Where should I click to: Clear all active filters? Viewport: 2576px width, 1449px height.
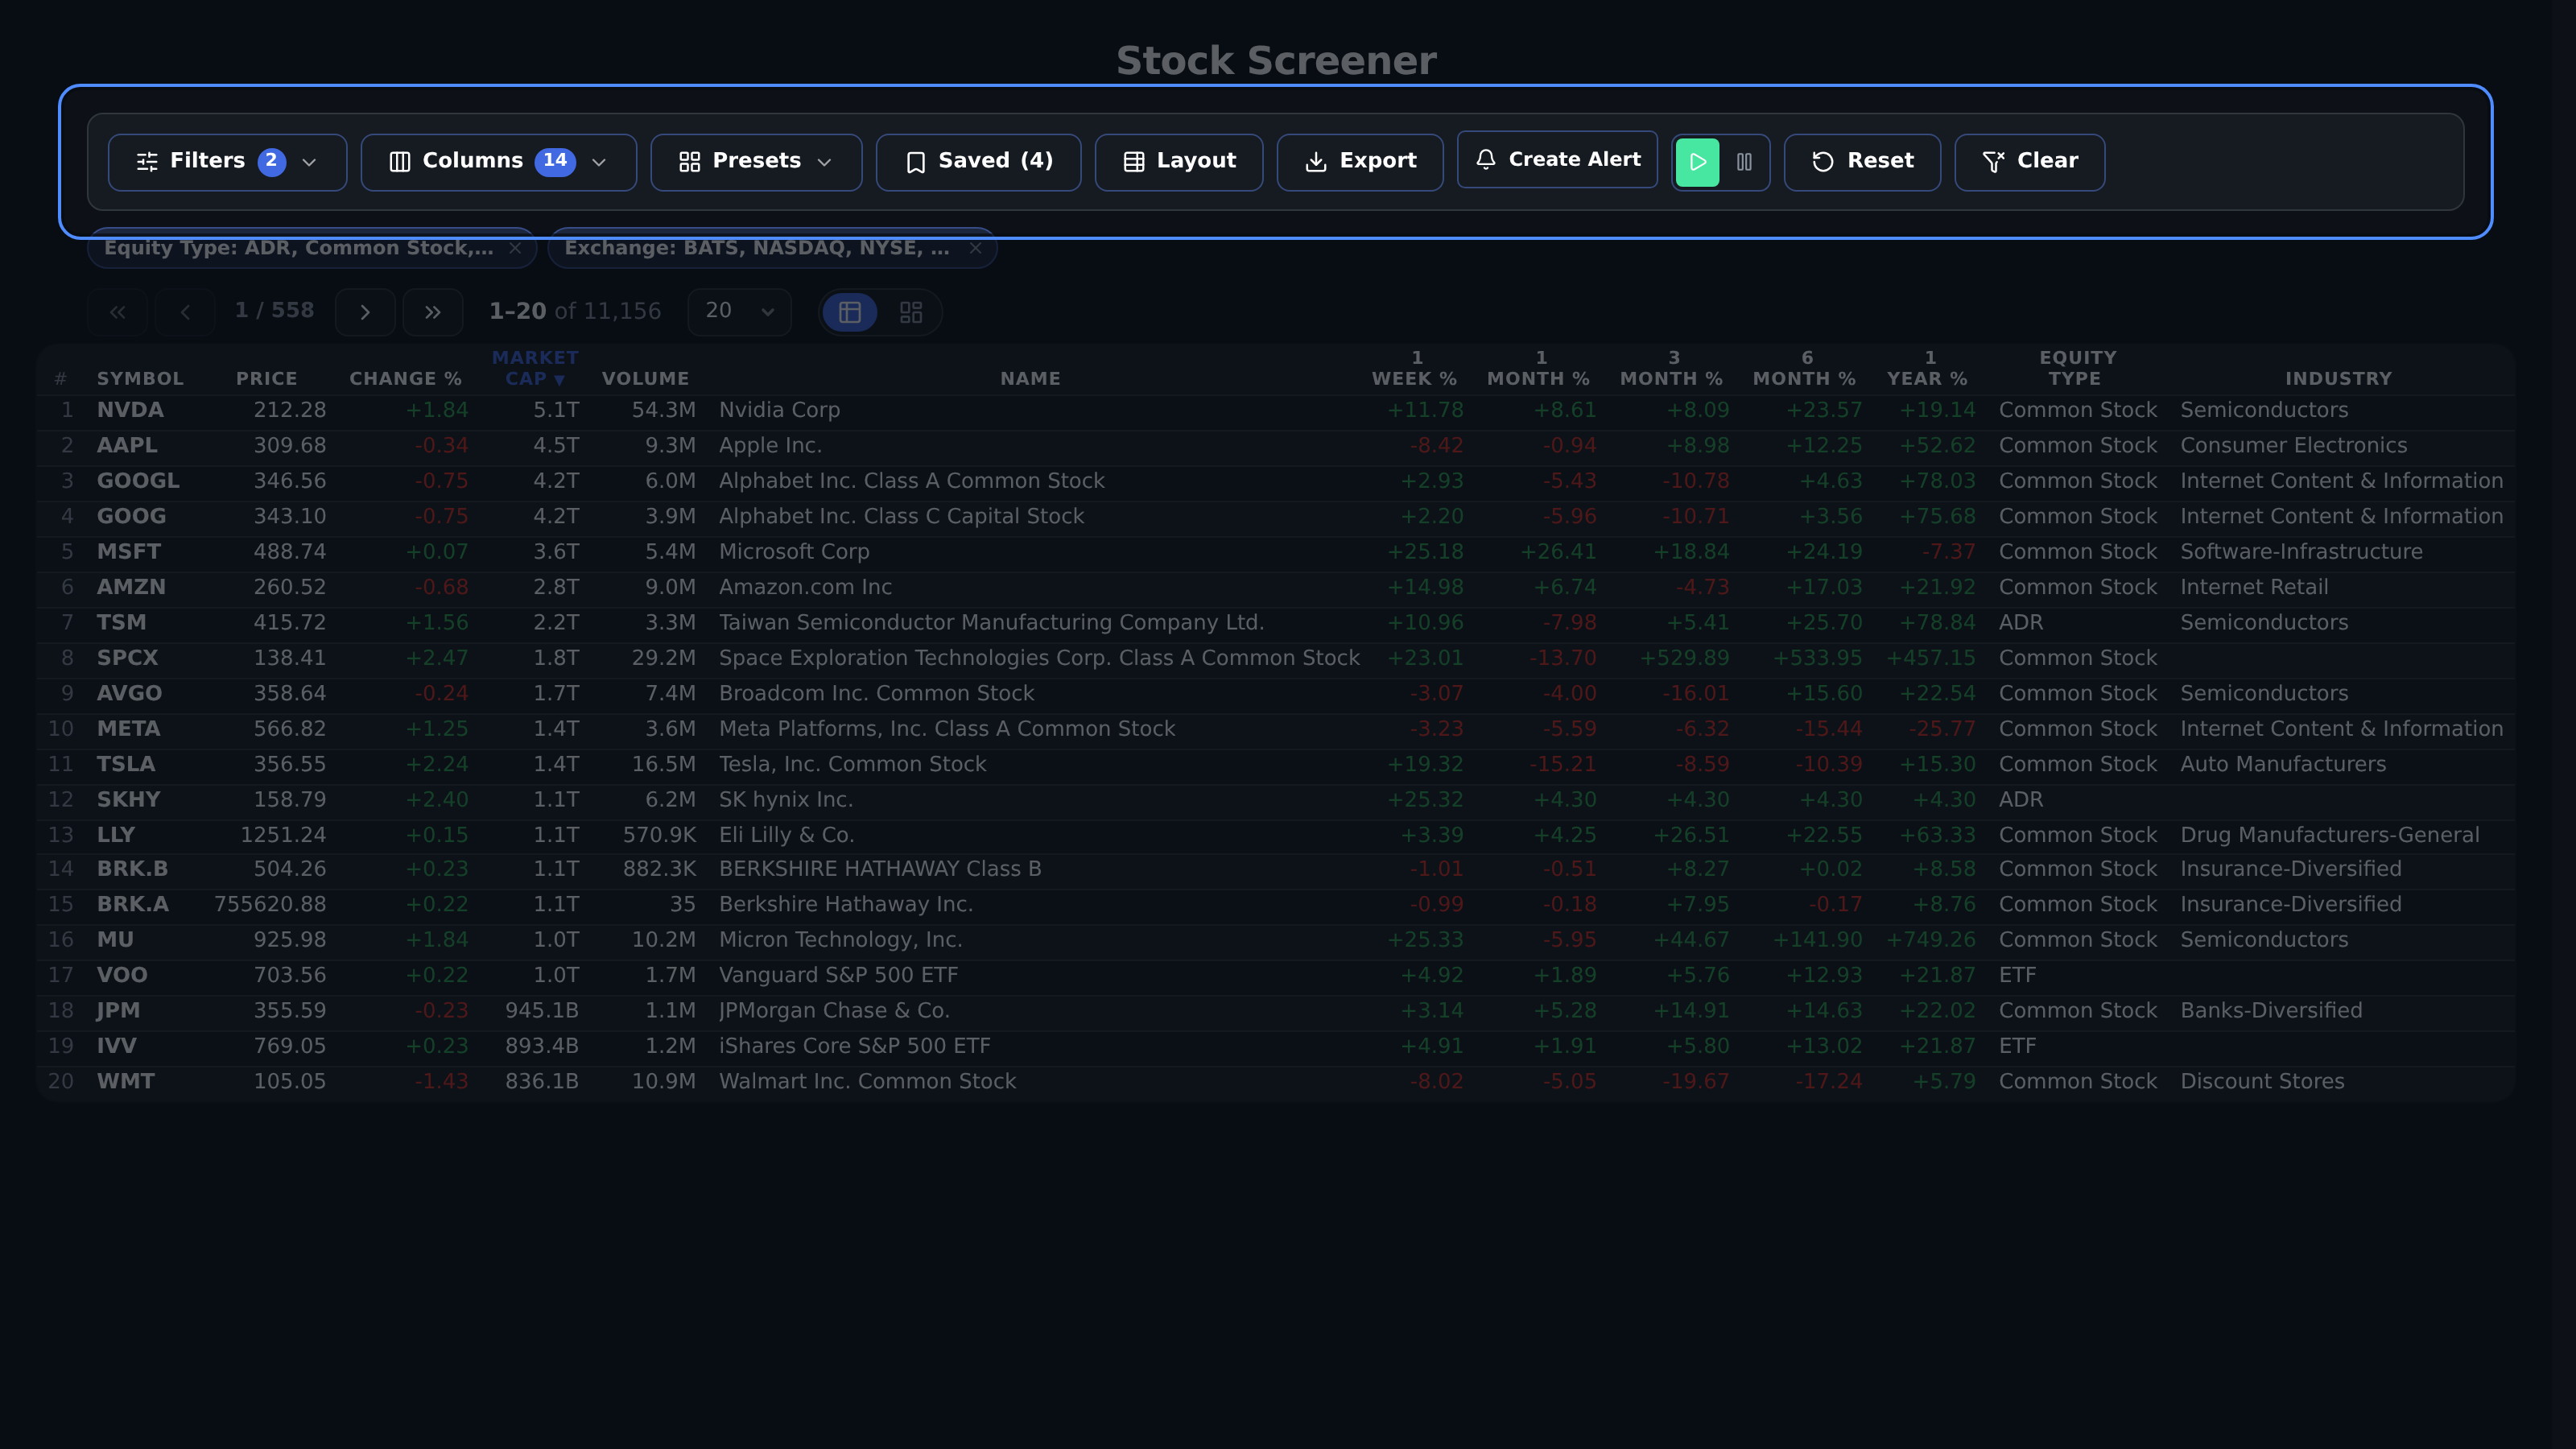tap(2029, 162)
